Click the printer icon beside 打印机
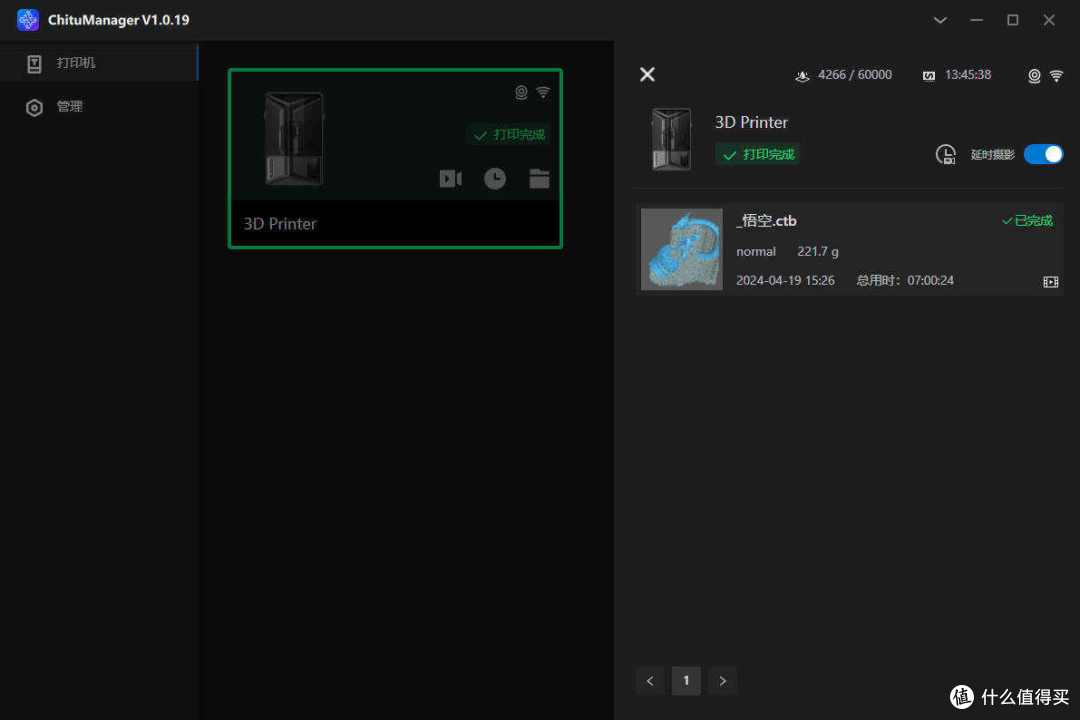 click(34, 63)
